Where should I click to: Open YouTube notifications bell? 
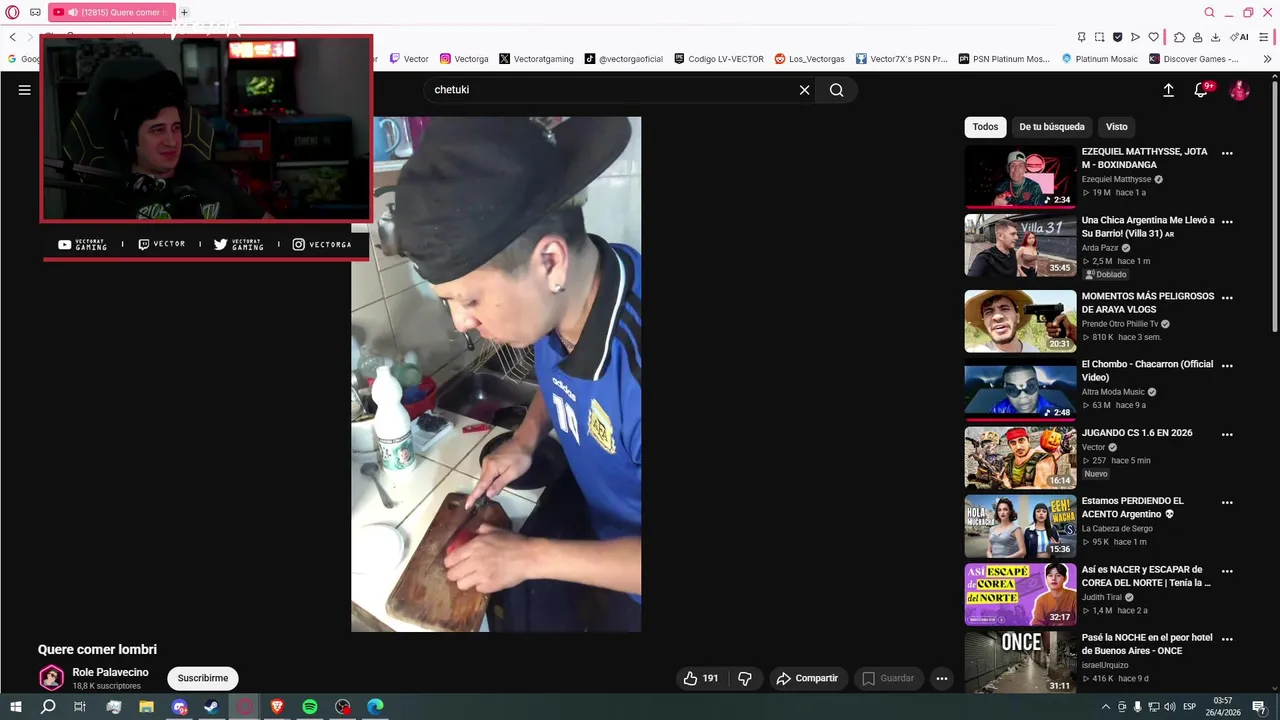(x=1202, y=90)
